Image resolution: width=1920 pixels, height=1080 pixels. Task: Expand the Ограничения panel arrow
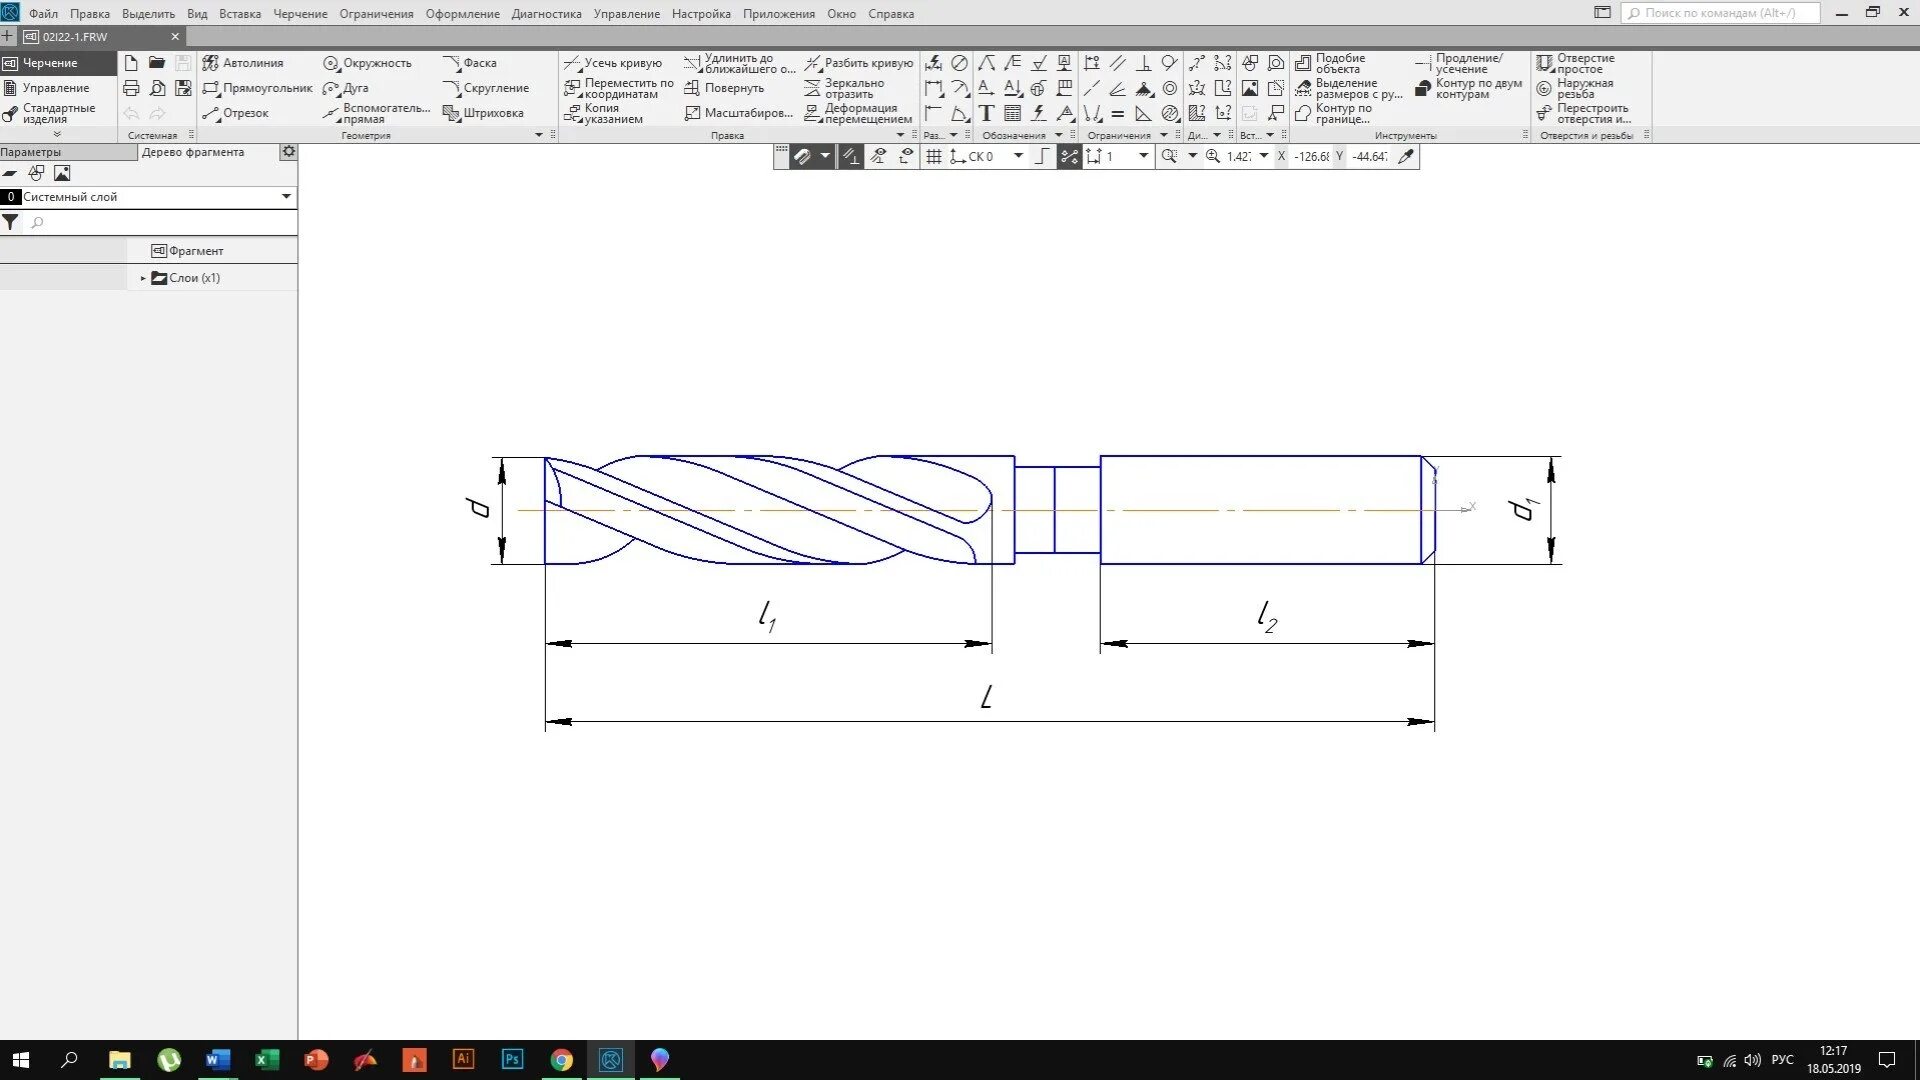coord(1163,135)
